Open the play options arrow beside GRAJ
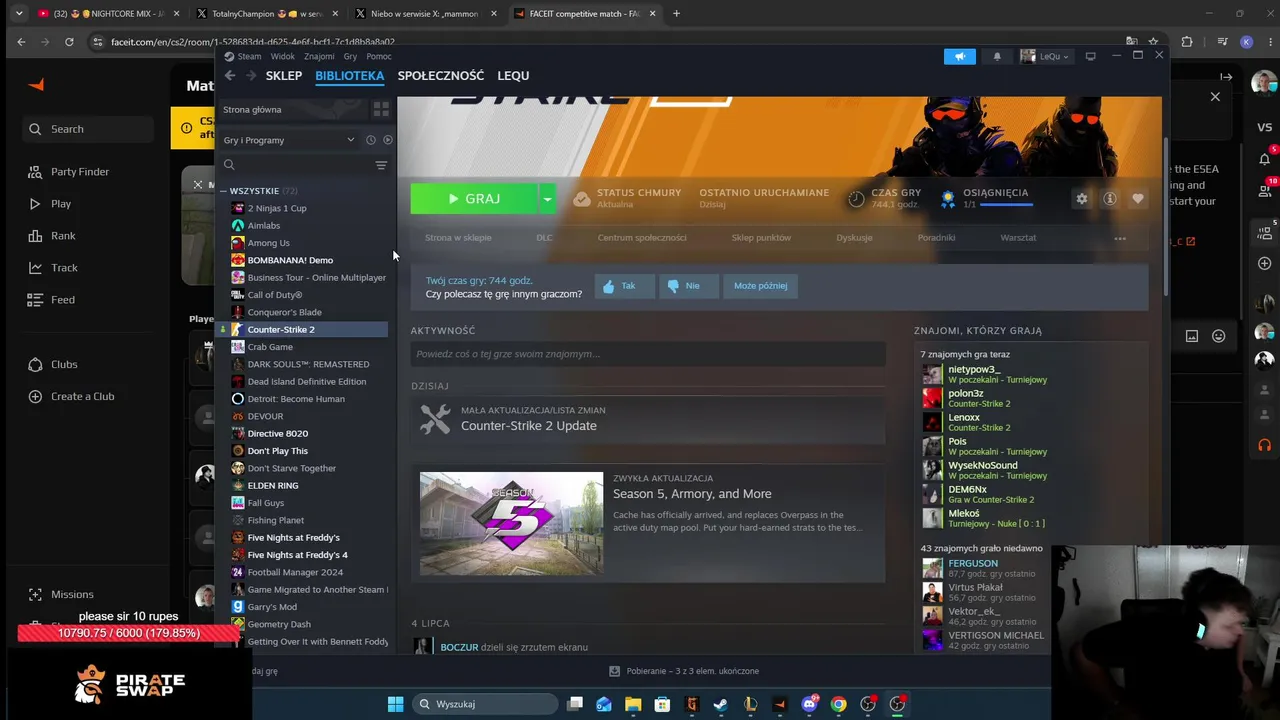Viewport: 1280px width, 720px height. click(x=547, y=199)
